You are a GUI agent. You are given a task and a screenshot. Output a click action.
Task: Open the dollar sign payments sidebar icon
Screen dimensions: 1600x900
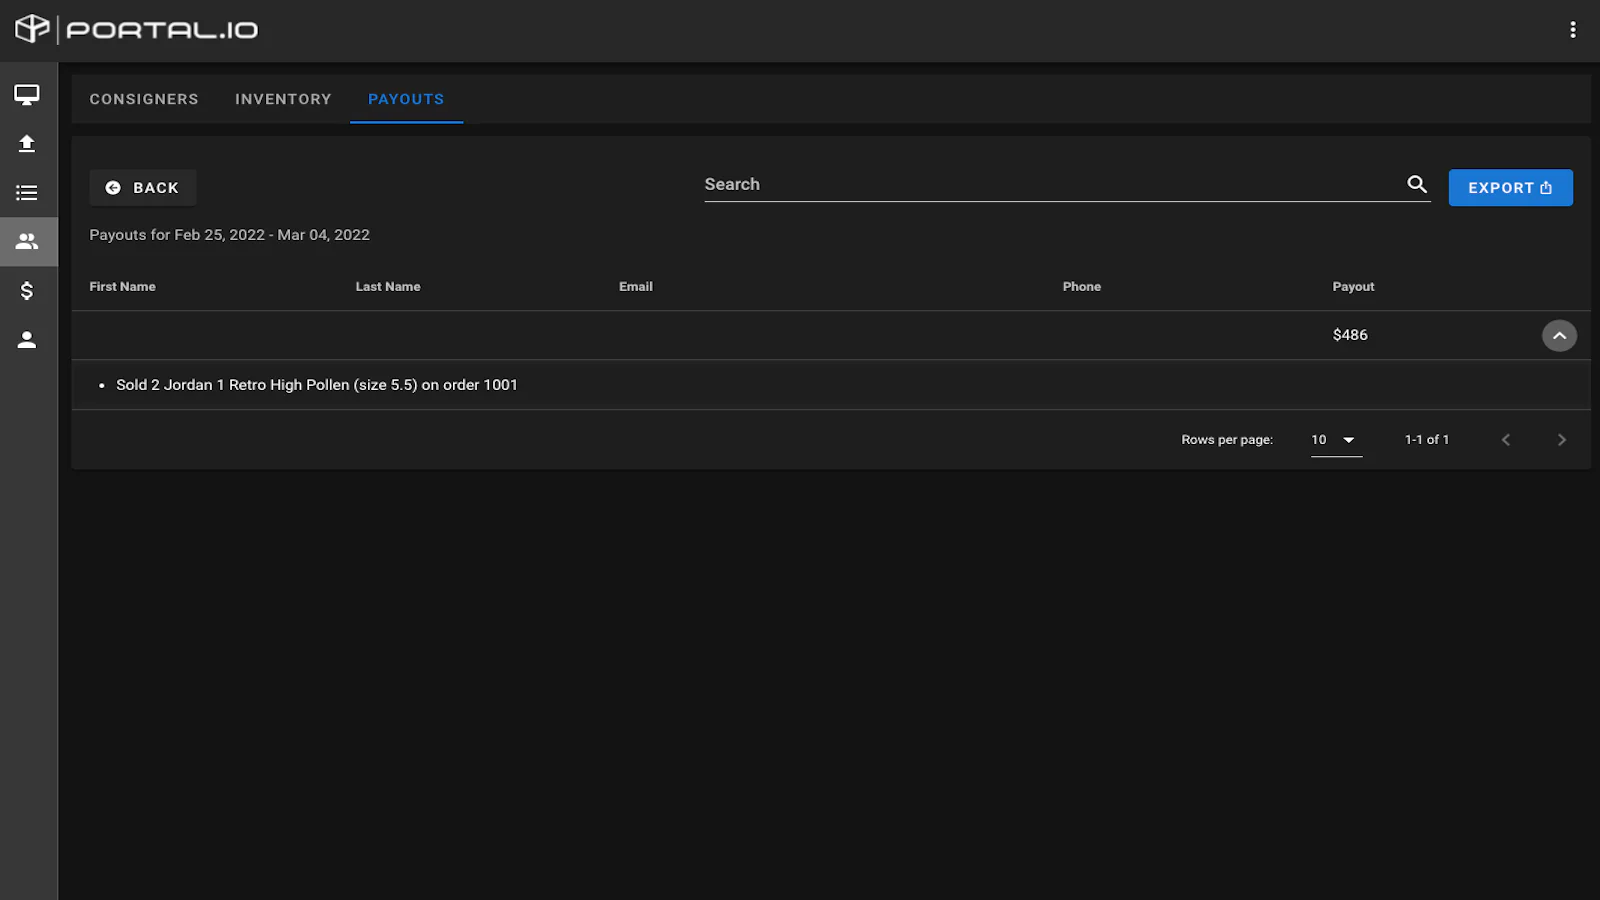point(27,291)
